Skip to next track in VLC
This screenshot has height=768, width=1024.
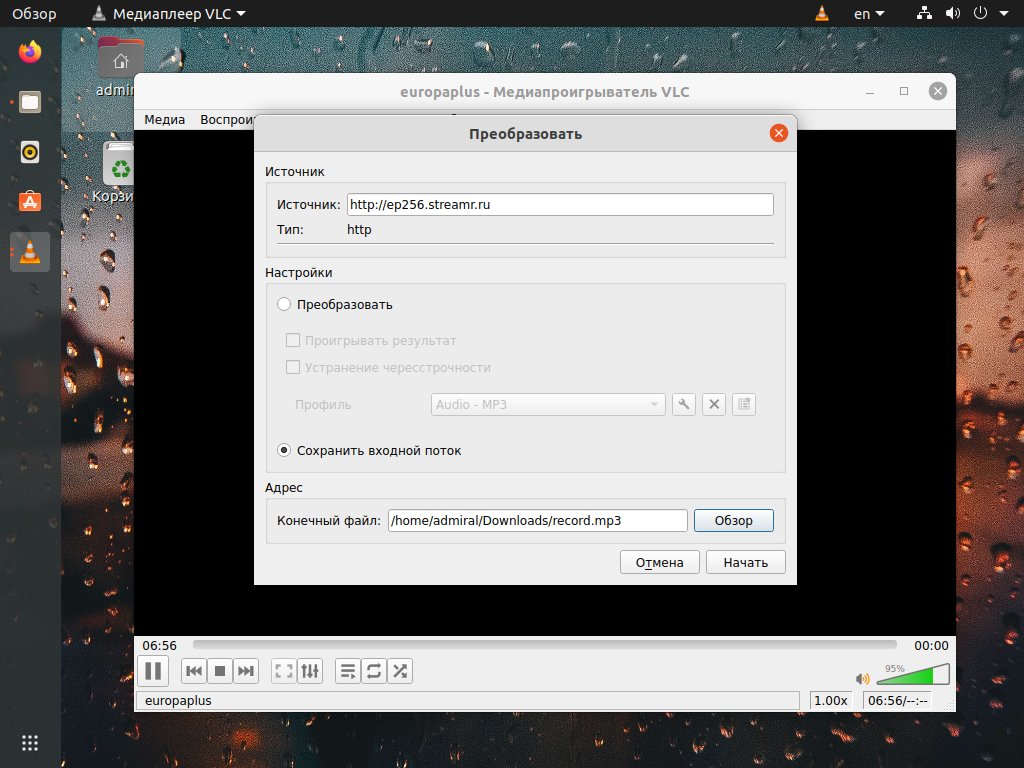tap(246, 671)
